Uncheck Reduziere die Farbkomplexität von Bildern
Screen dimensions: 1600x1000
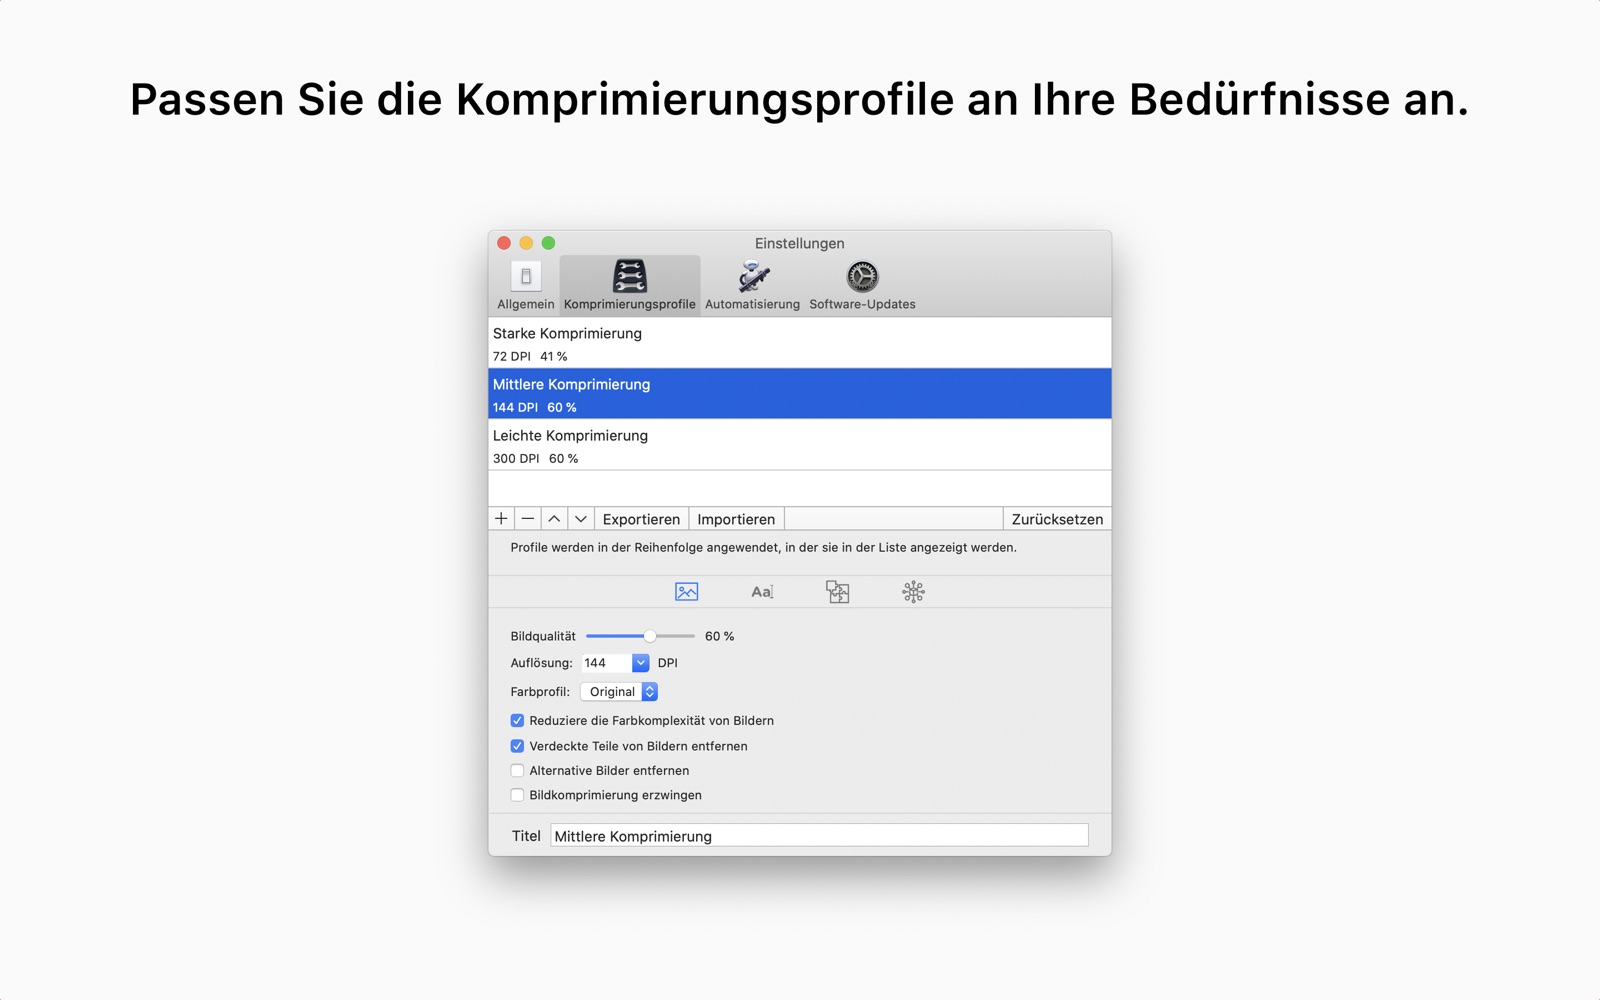517,721
